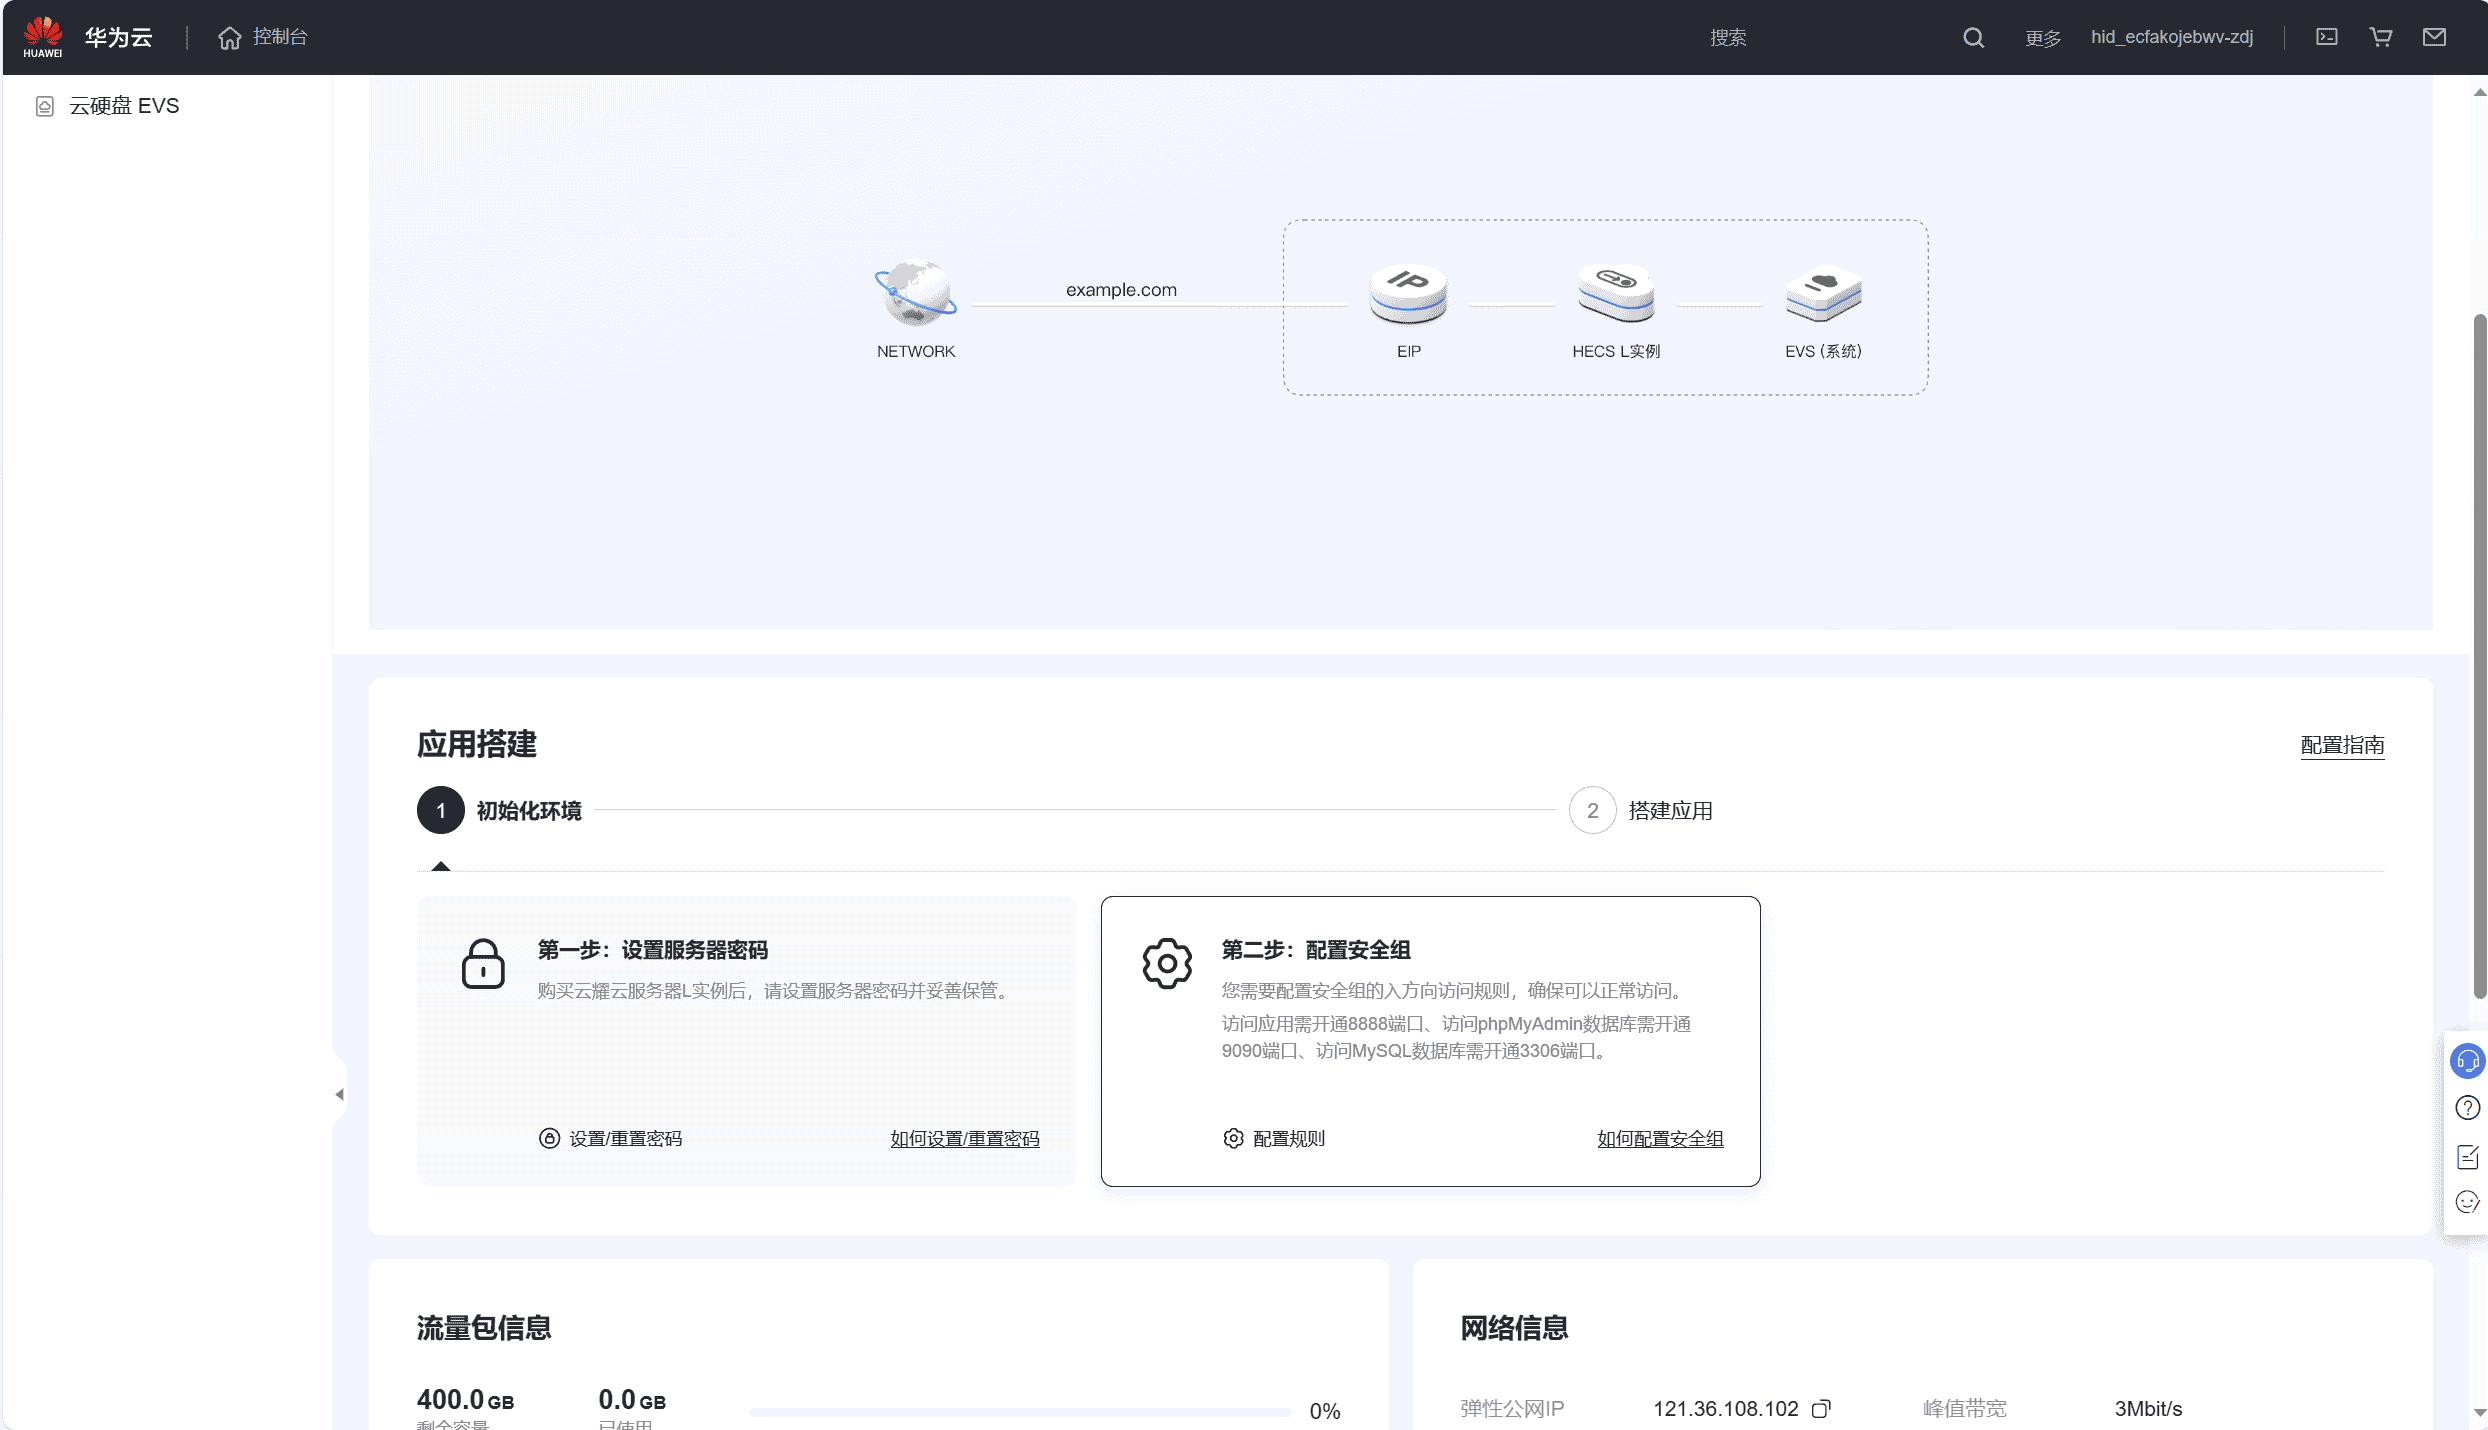
Task: Open the CloudShell terminal icon
Action: pyautogui.click(x=2327, y=37)
